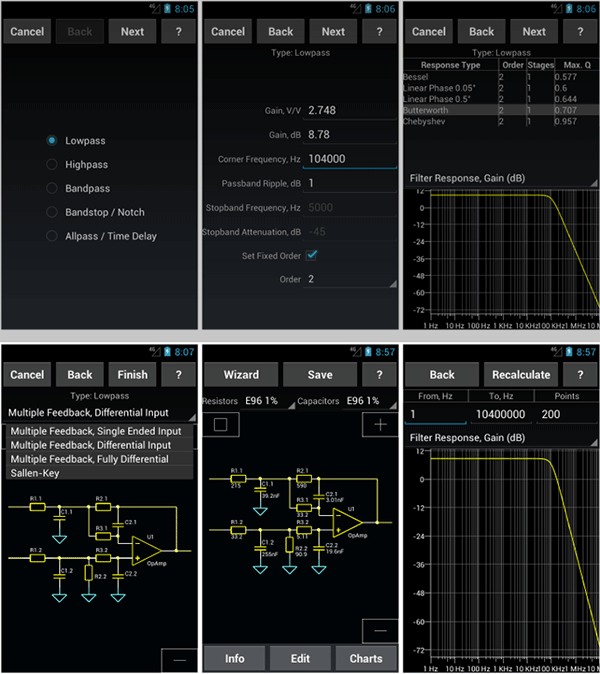Open the Resistors E96 1% dropdown
The width and height of the screenshot is (600, 674).
(270, 401)
